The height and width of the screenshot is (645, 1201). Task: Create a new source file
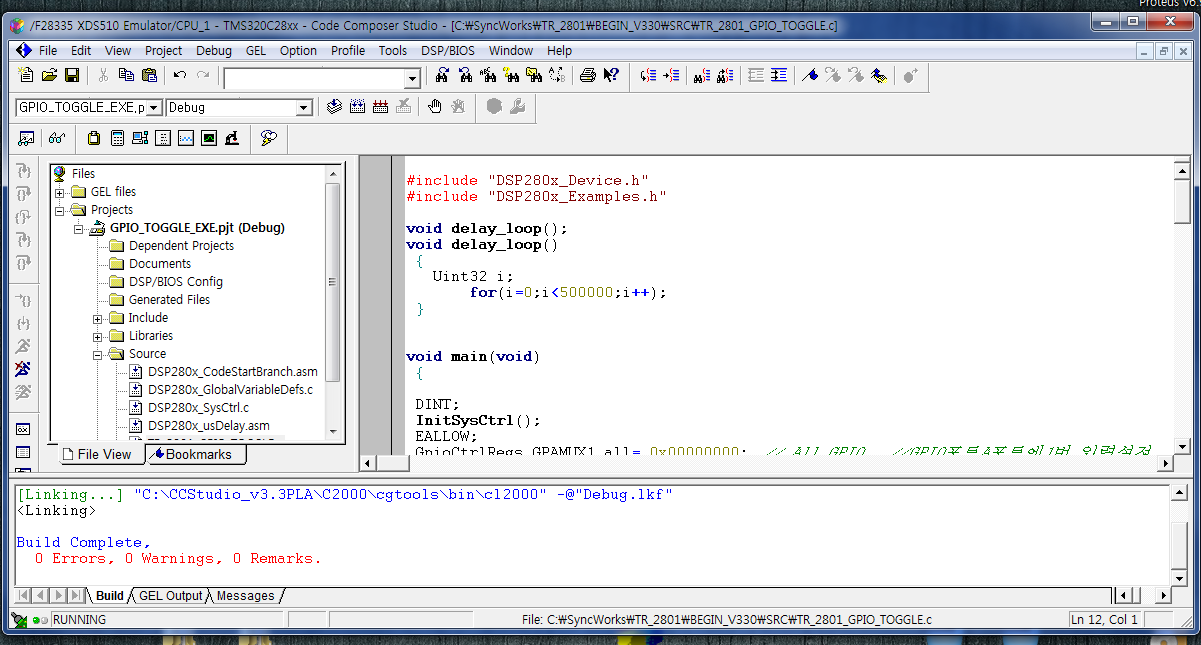pyautogui.click(x=26, y=75)
